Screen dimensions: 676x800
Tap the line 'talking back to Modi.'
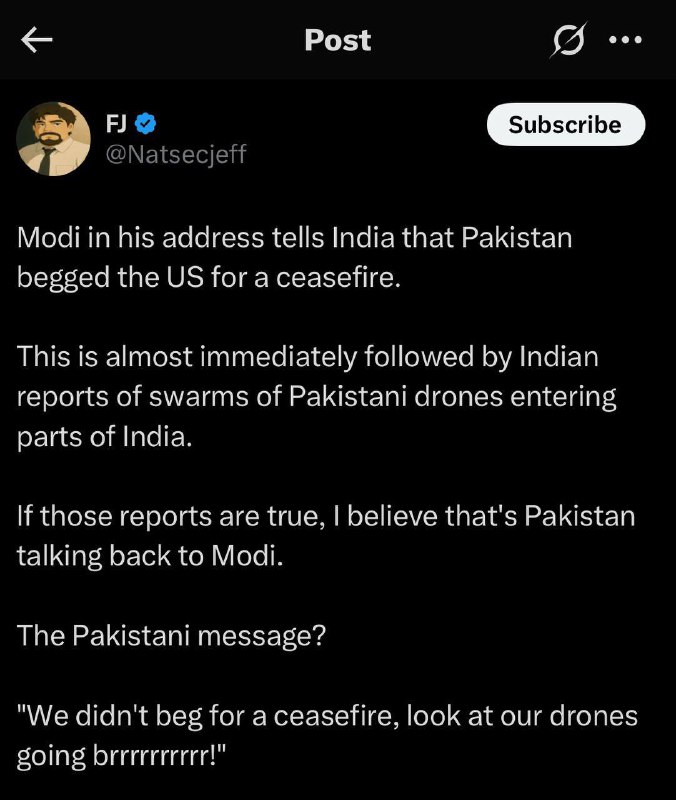pos(150,556)
